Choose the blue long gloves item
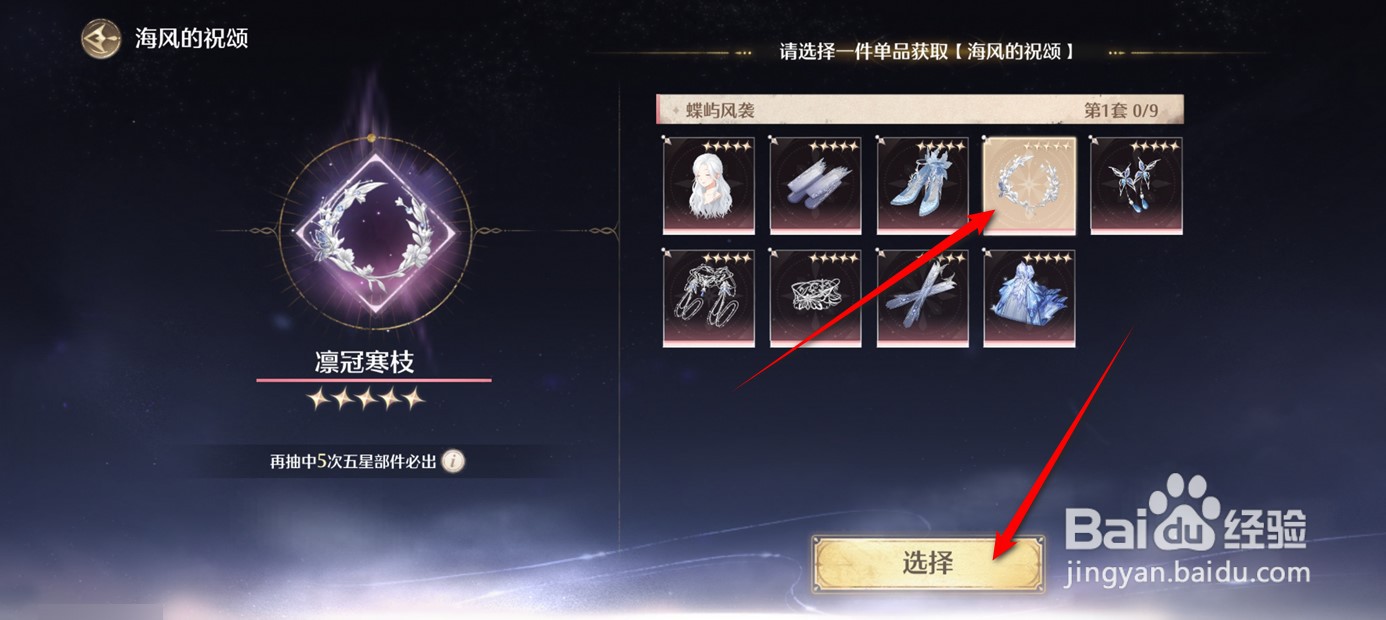 [923, 299]
